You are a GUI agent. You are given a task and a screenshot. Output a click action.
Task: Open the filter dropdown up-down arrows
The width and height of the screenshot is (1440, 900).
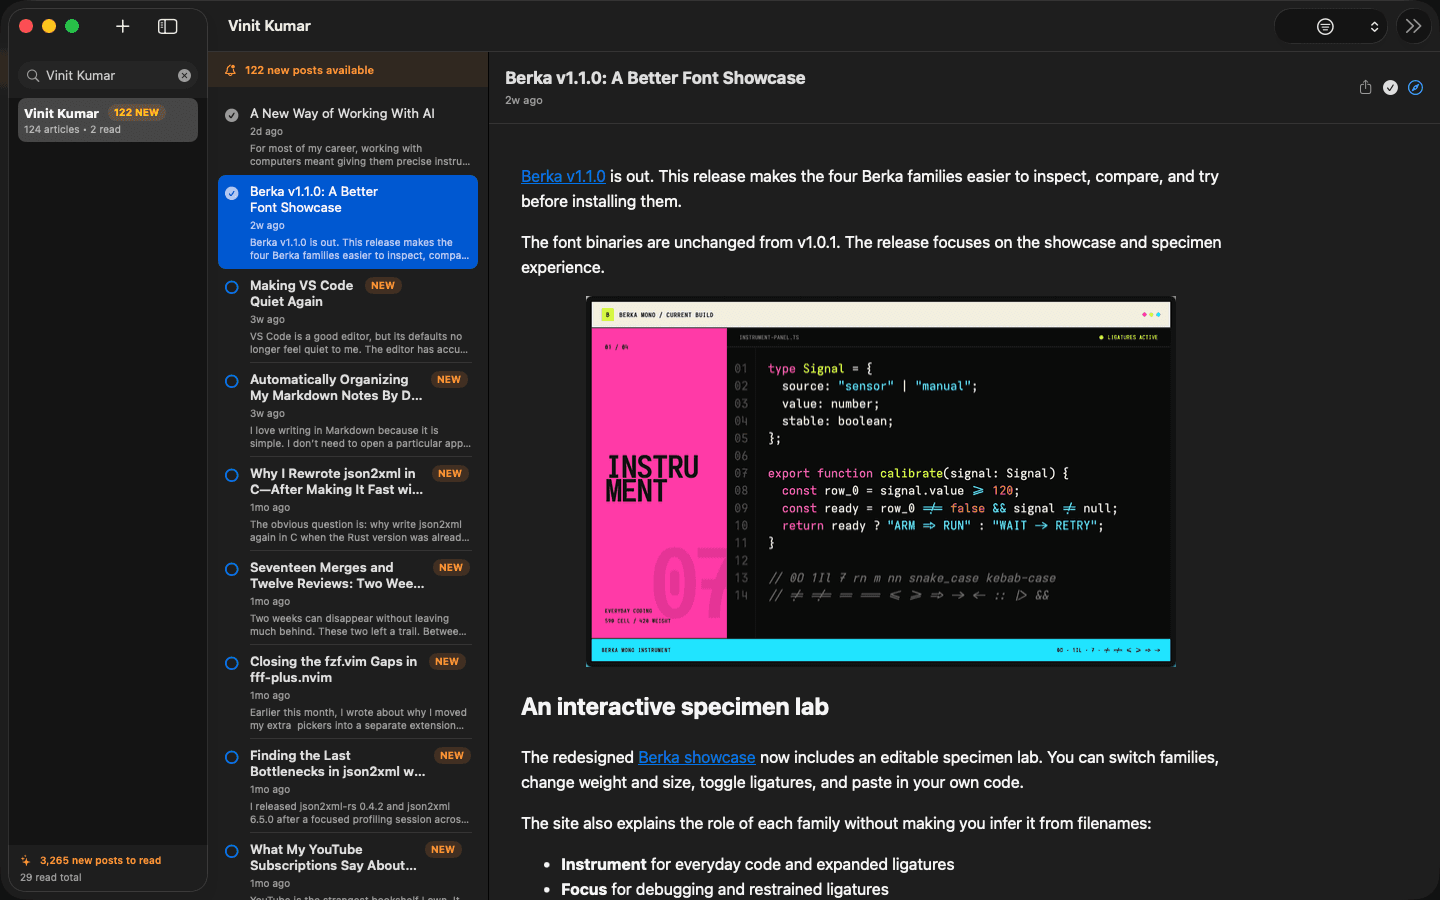pyautogui.click(x=1374, y=27)
